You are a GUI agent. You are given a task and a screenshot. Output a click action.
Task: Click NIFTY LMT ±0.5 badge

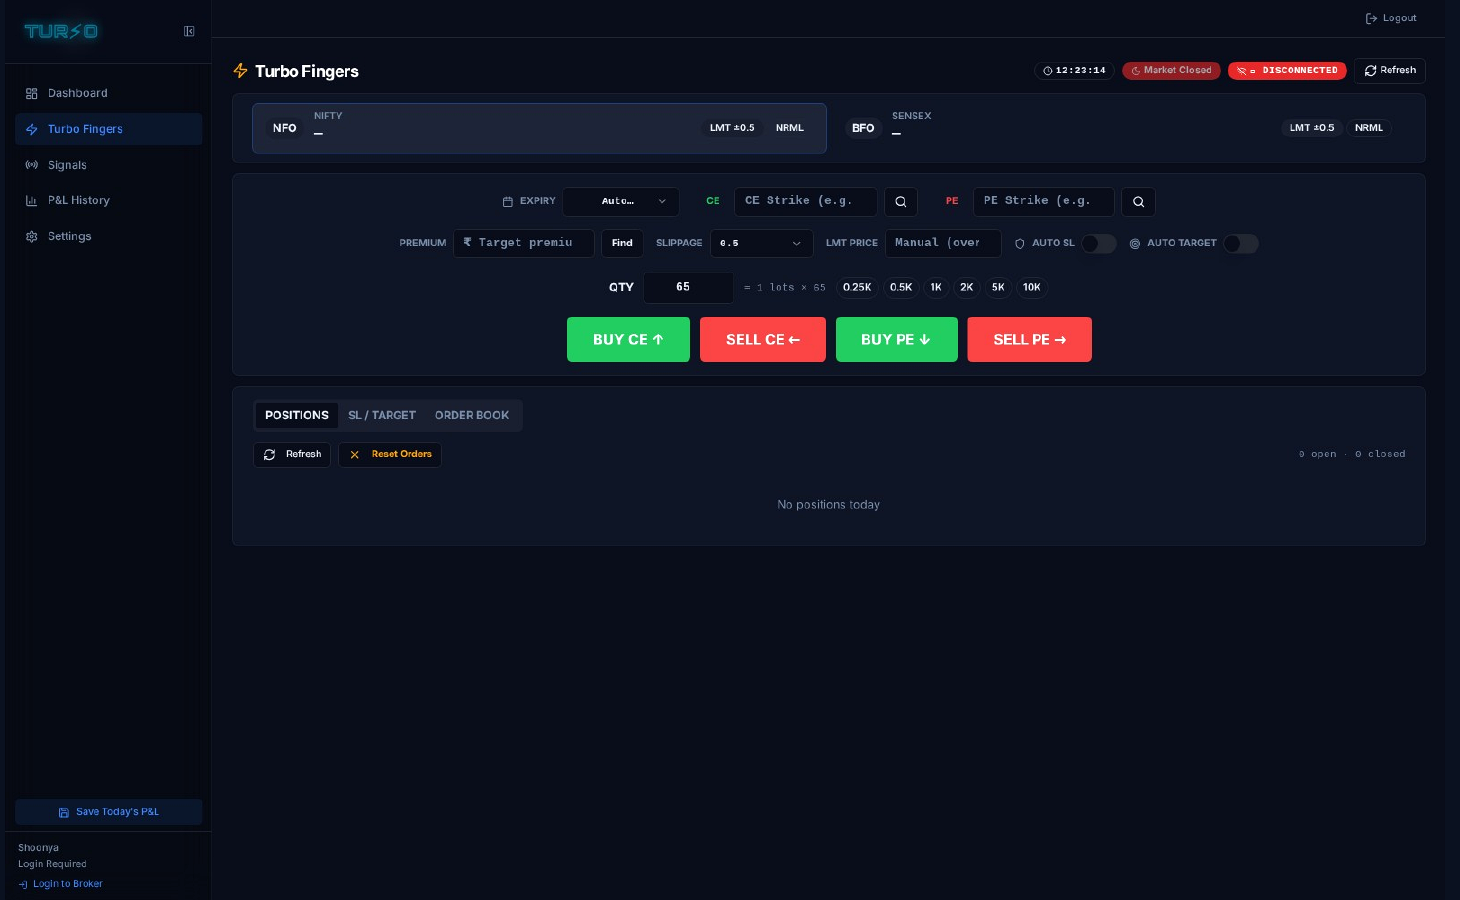pos(732,128)
